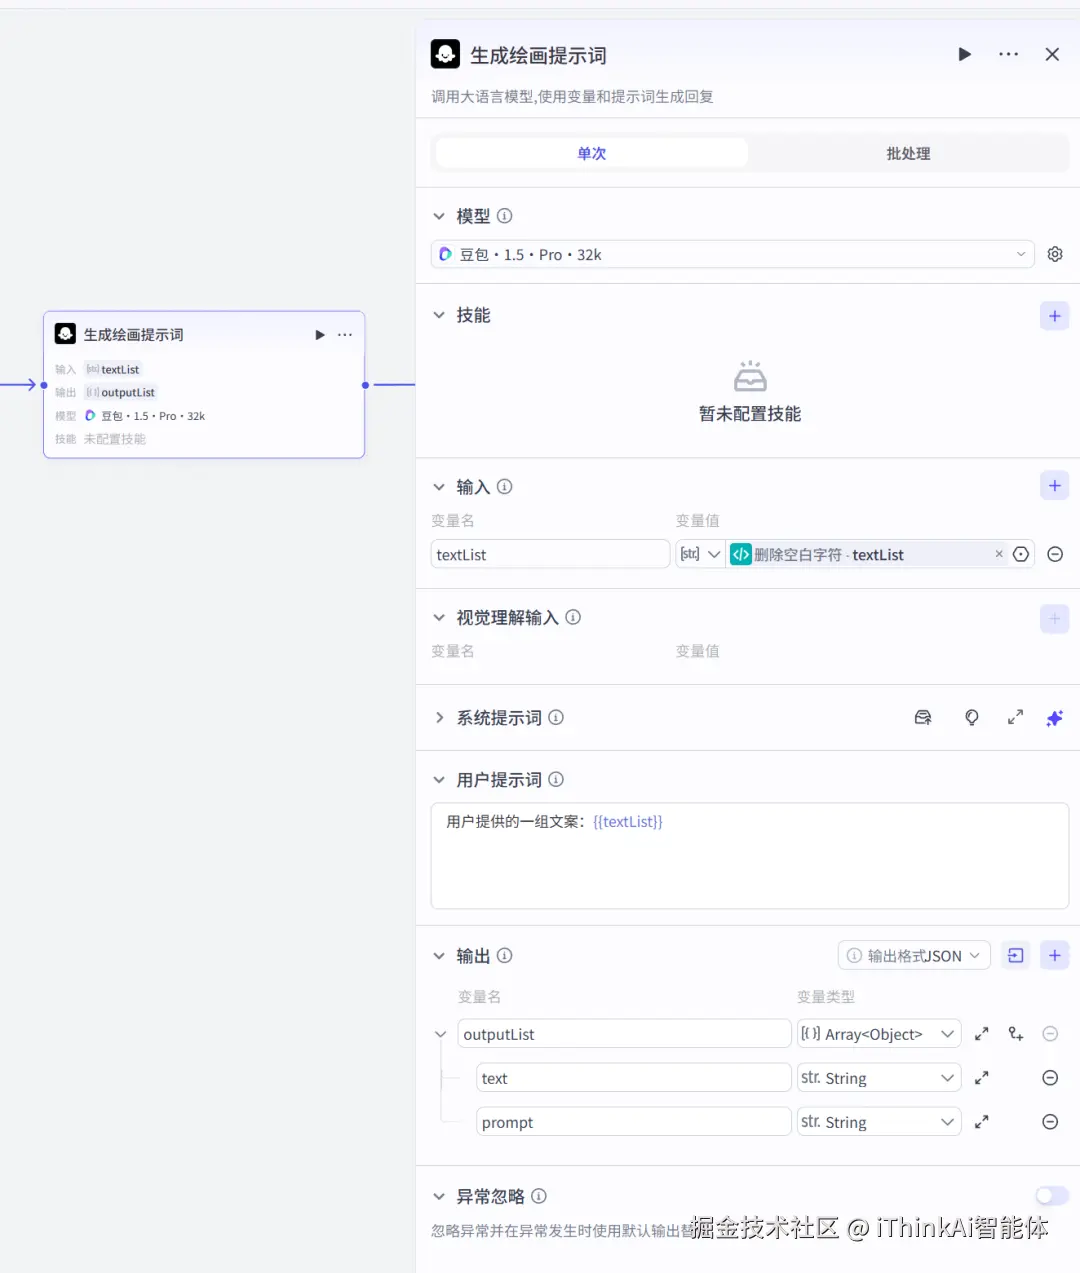Edit the prompt output field name
This screenshot has width=1080, height=1273.
(x=634, y=1122)
